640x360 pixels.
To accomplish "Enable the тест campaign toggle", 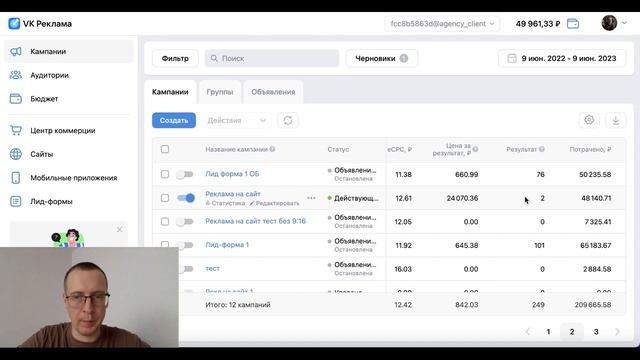I will tap(186, 269).
